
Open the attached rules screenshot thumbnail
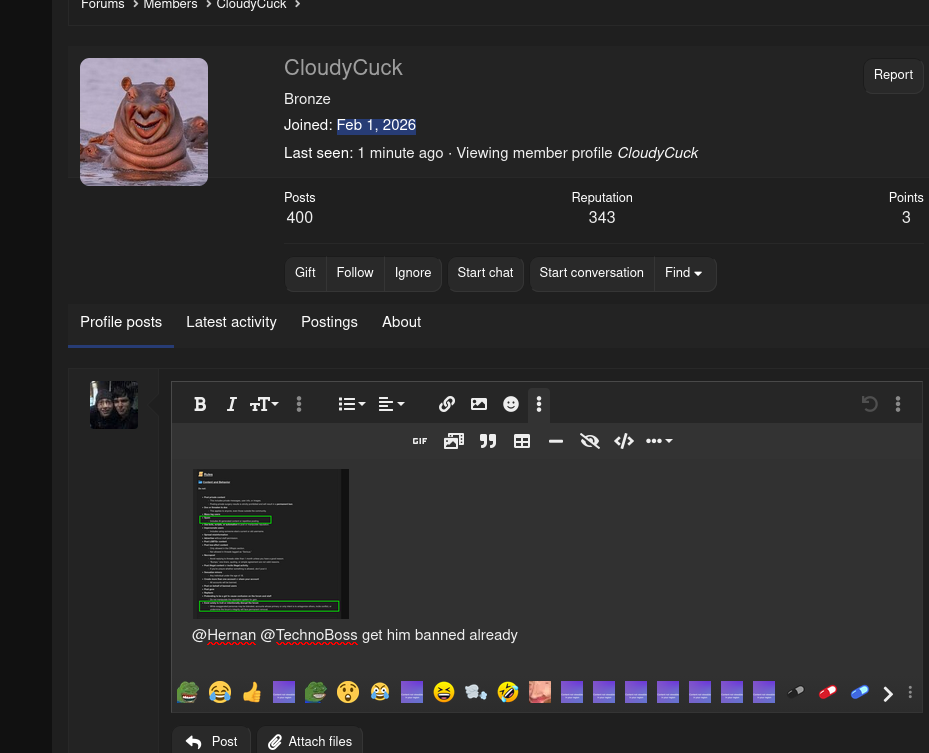click(x=271, y=543)
